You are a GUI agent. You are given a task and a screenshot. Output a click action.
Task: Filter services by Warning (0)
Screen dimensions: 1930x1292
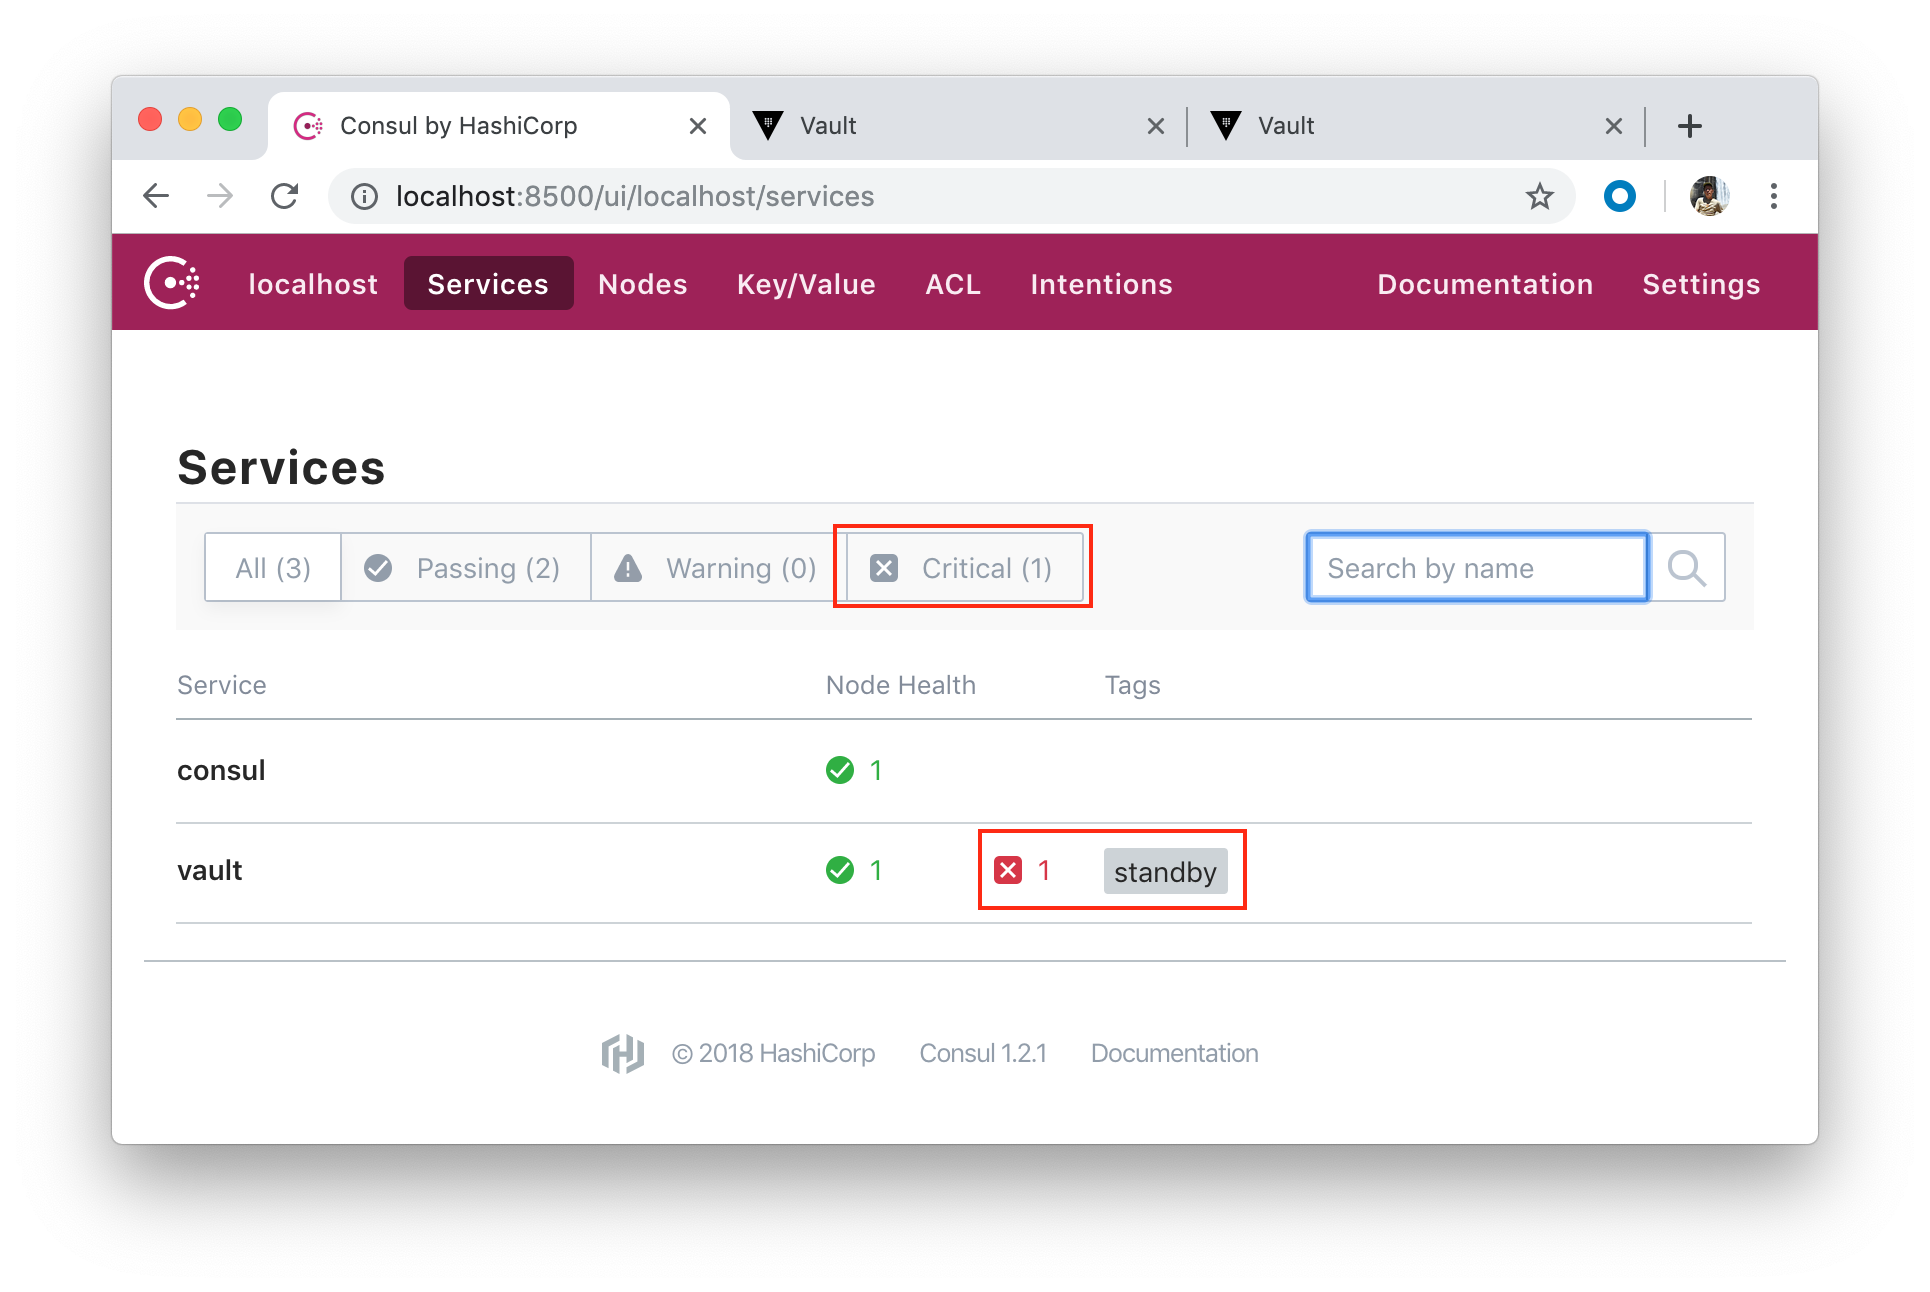pyautogui.click(x=719, y=568)
